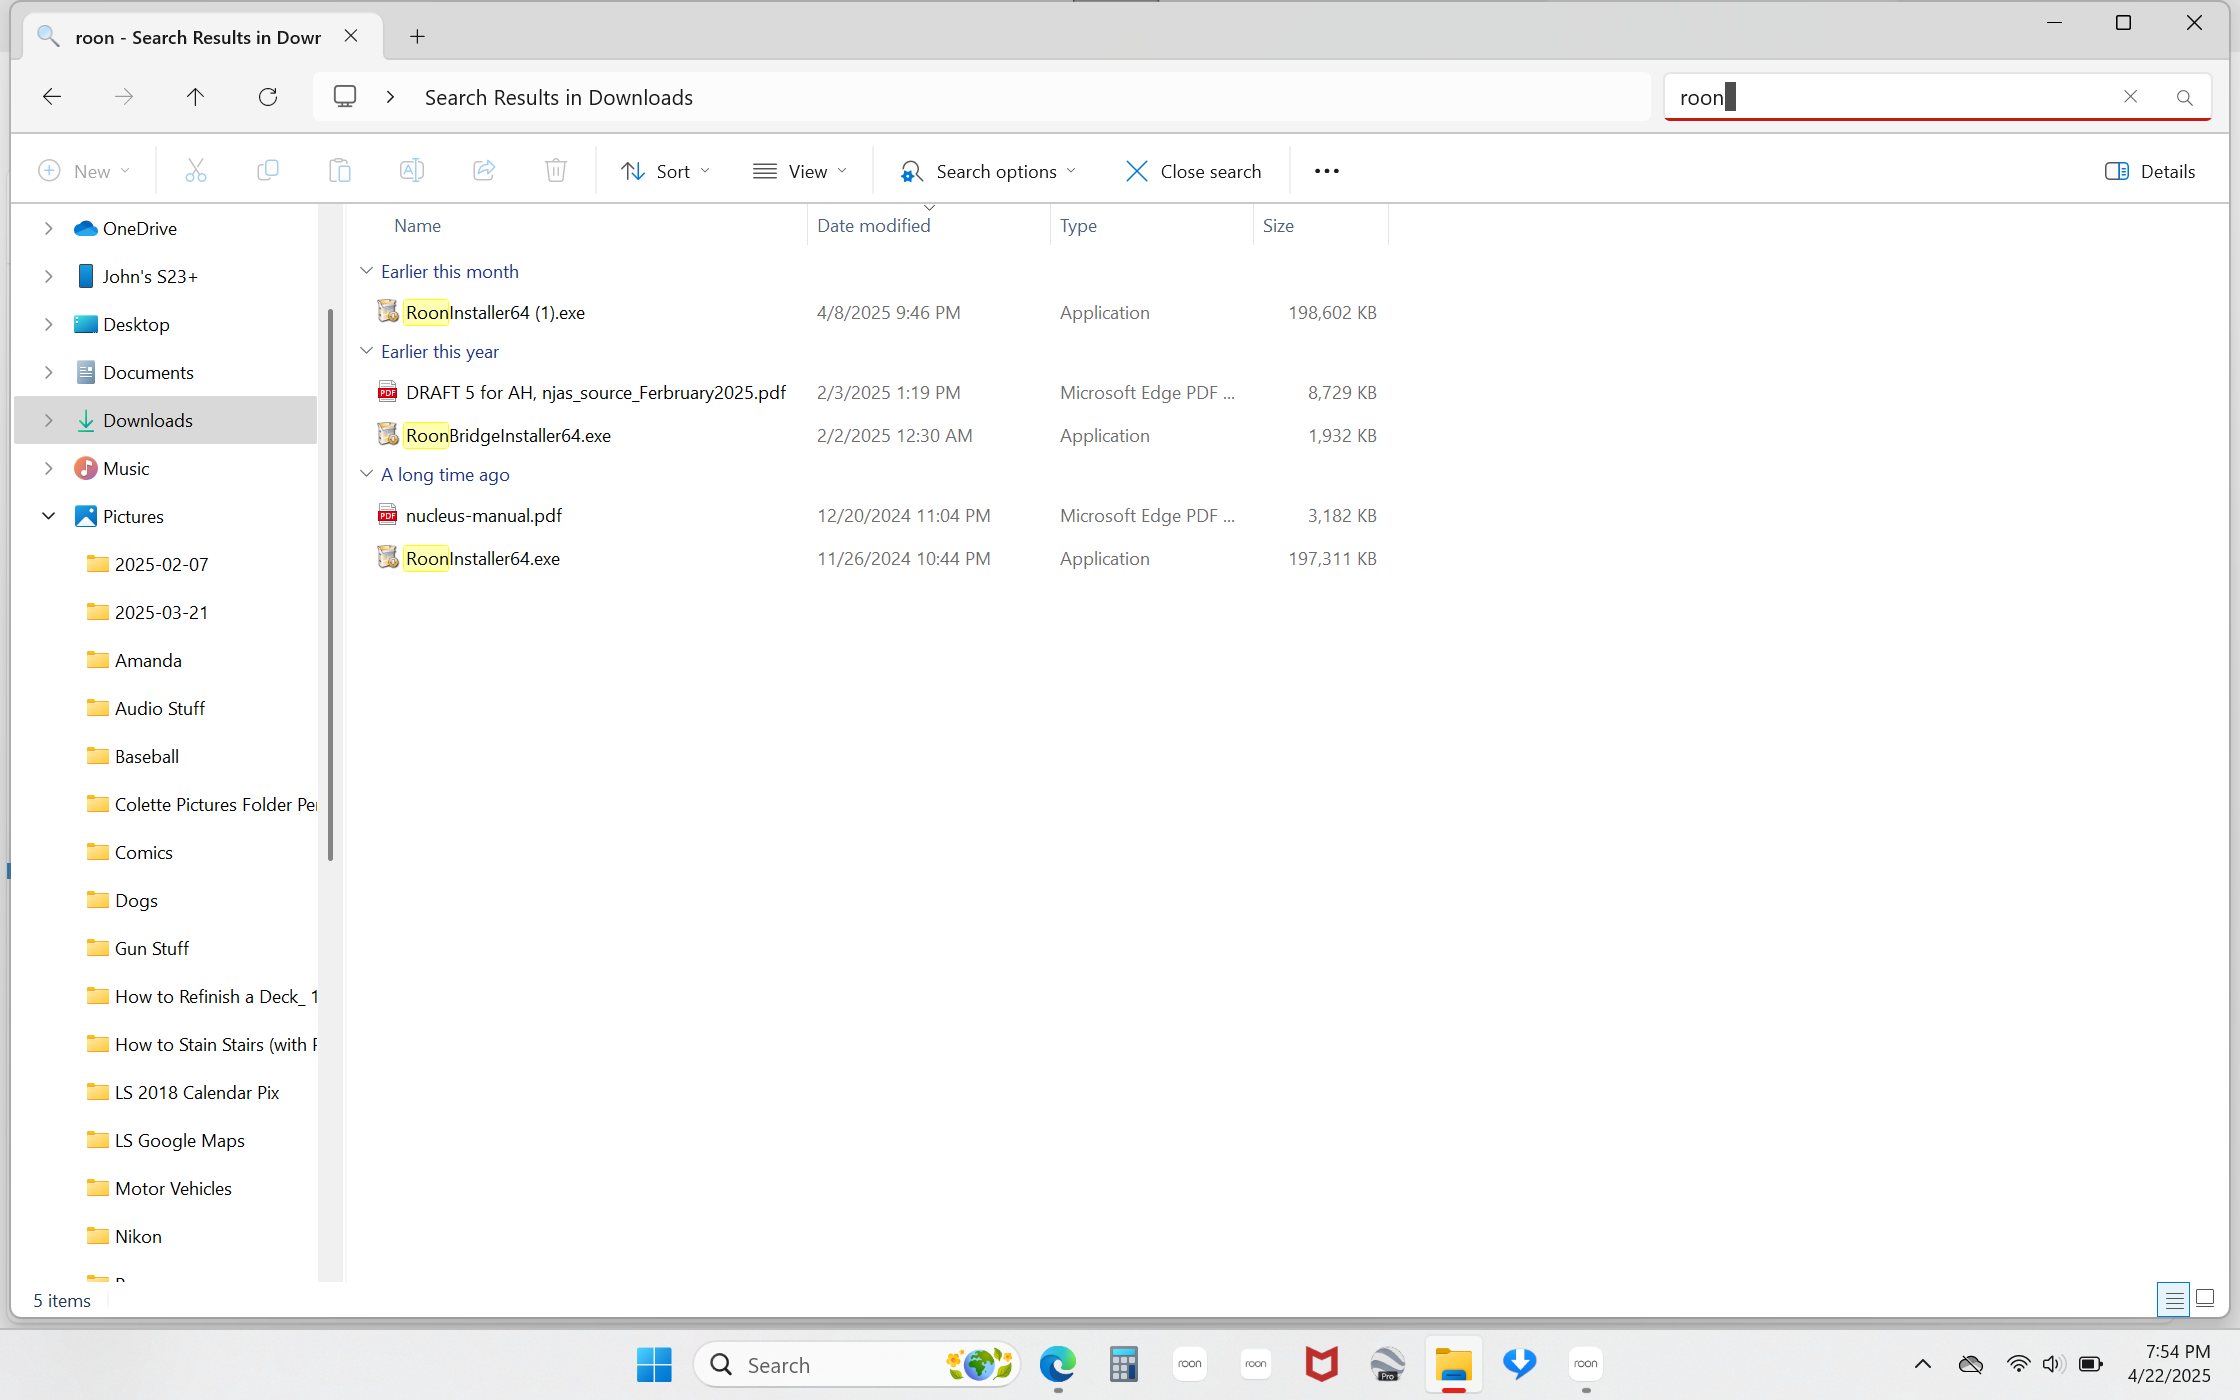Click the Cut scissors icon
The width and height of the screenshot is (2240, 1400).
(196, 171)
